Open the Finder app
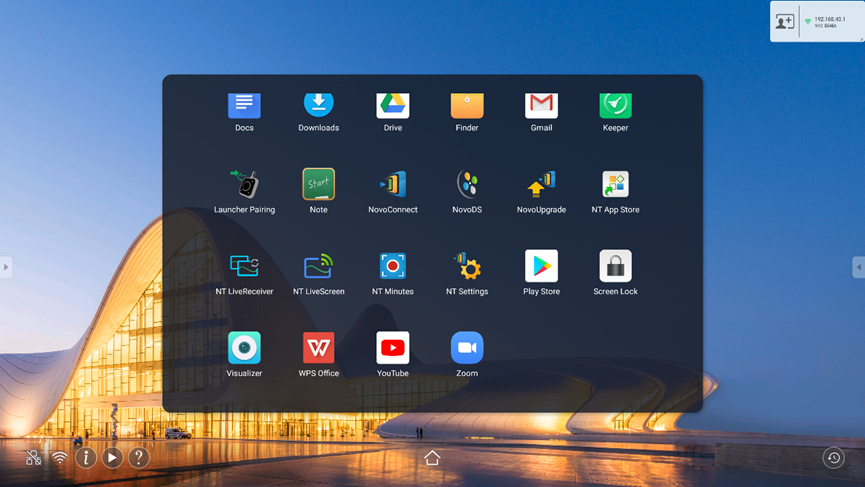Viewport: 865px width, 487px height. pyautogui.click(x=467, y=105)
